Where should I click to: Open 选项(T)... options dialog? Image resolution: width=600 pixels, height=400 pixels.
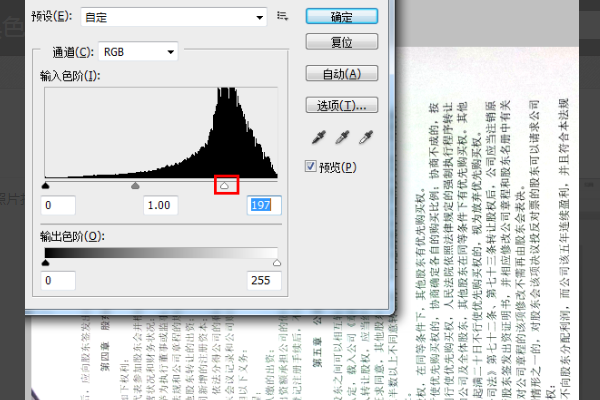point(342,105)
